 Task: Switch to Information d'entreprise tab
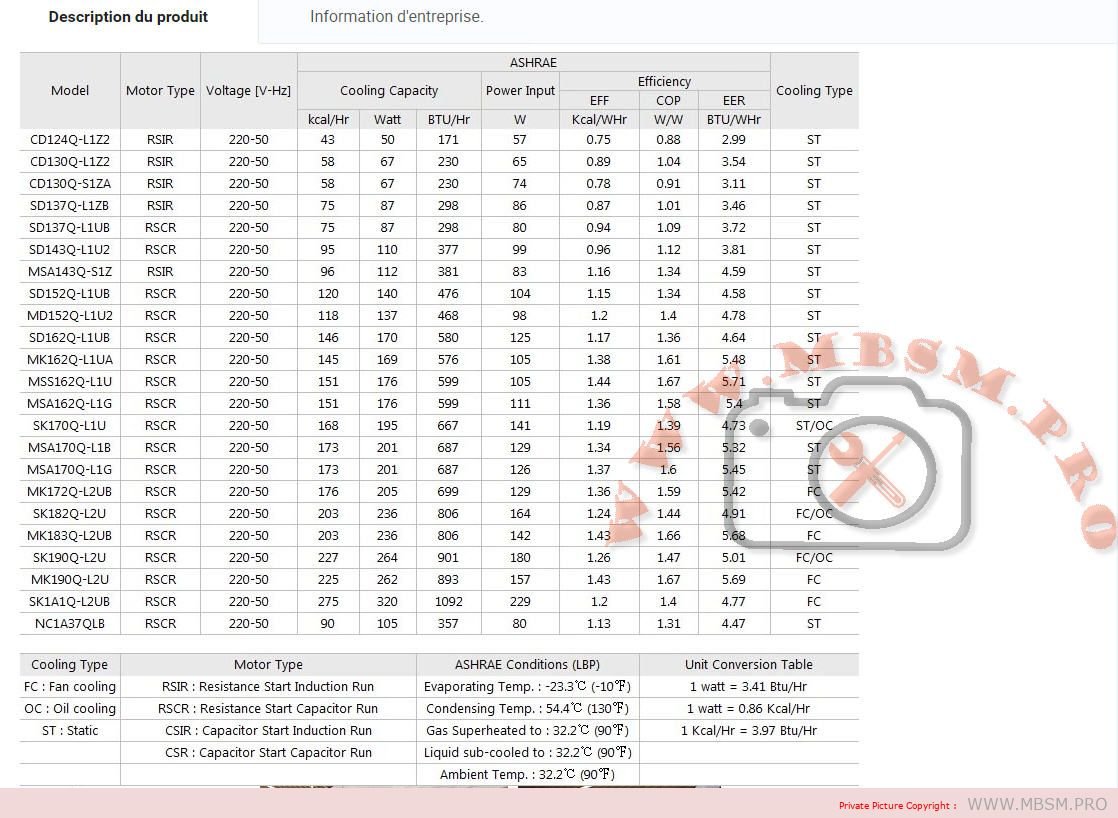[396, 17]
